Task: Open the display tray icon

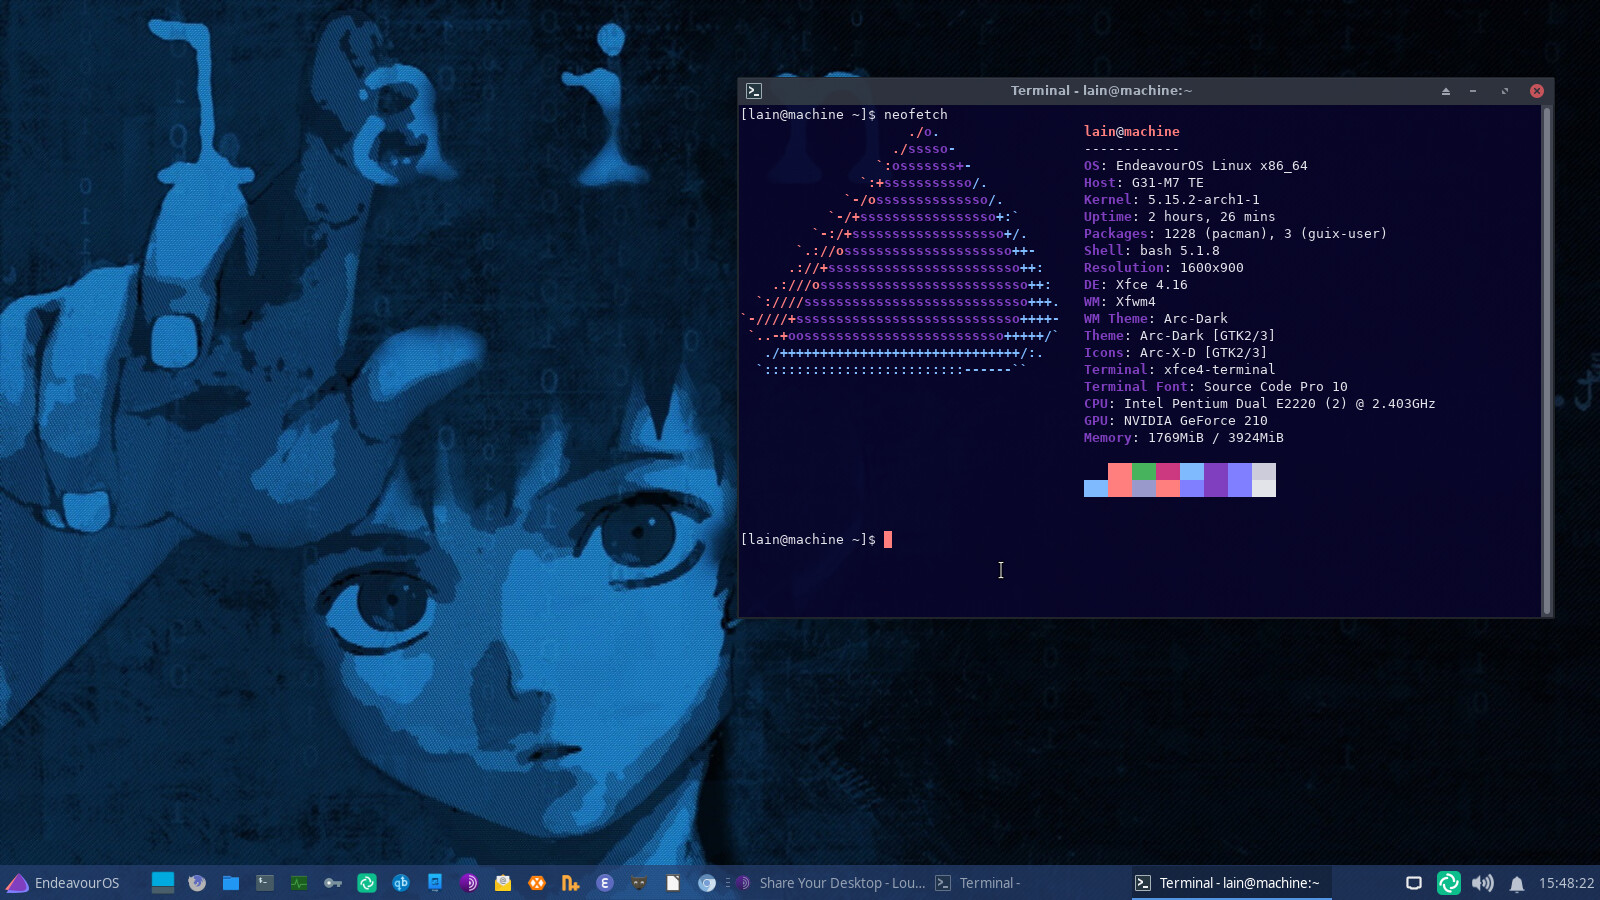Action: pos(1414,883)
